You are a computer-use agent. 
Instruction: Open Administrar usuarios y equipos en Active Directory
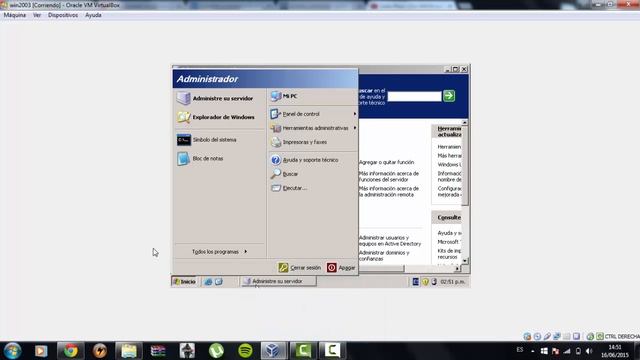390,240
